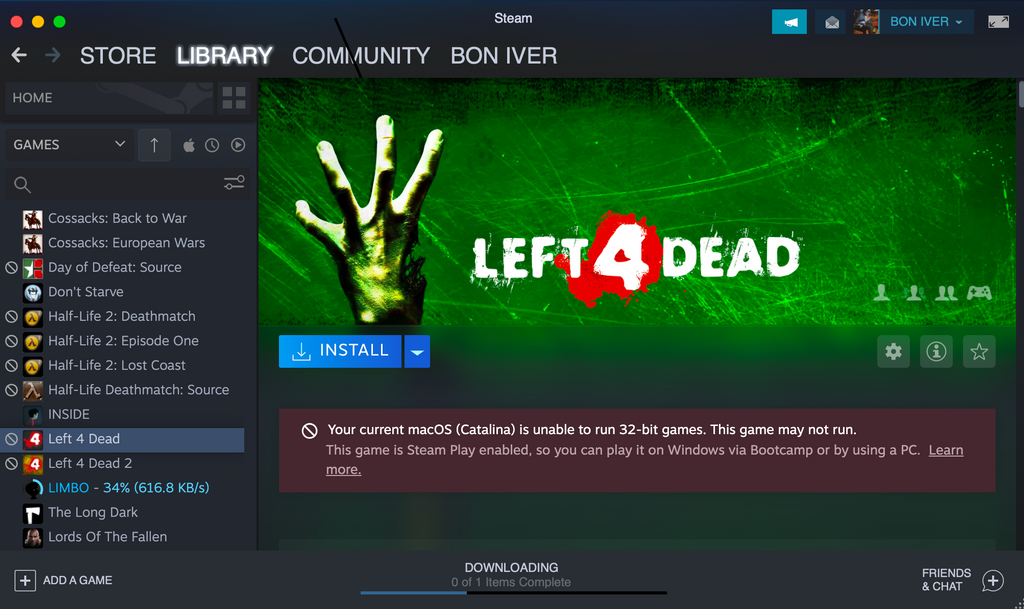
Task: Open the install options dropdown arrow
Action: click(x=417, y=351)
